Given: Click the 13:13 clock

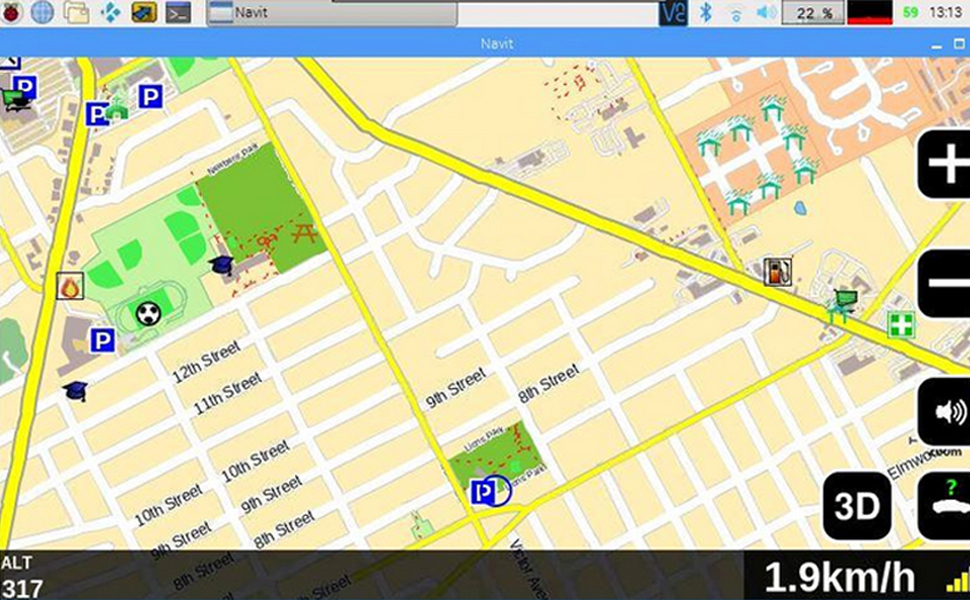Looking at the screenshot, I should pos(945,12).
